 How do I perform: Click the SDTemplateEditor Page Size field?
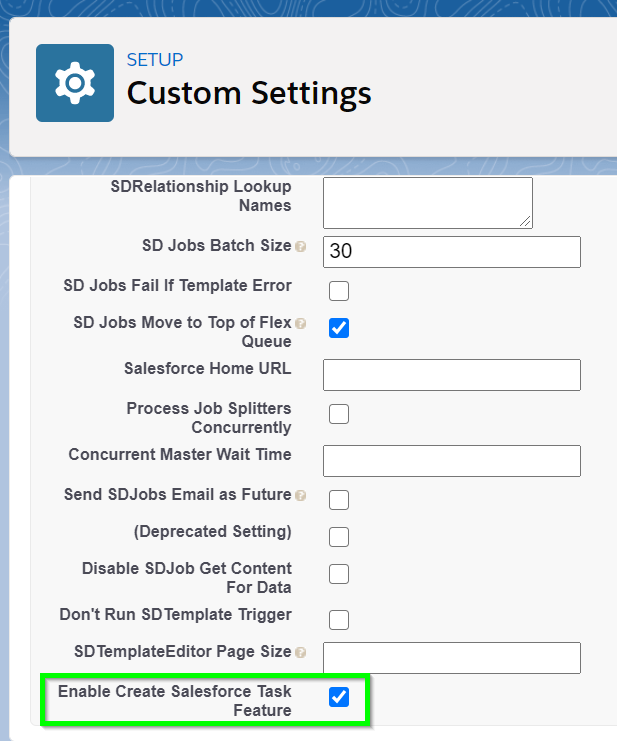[x=452, y=658]
